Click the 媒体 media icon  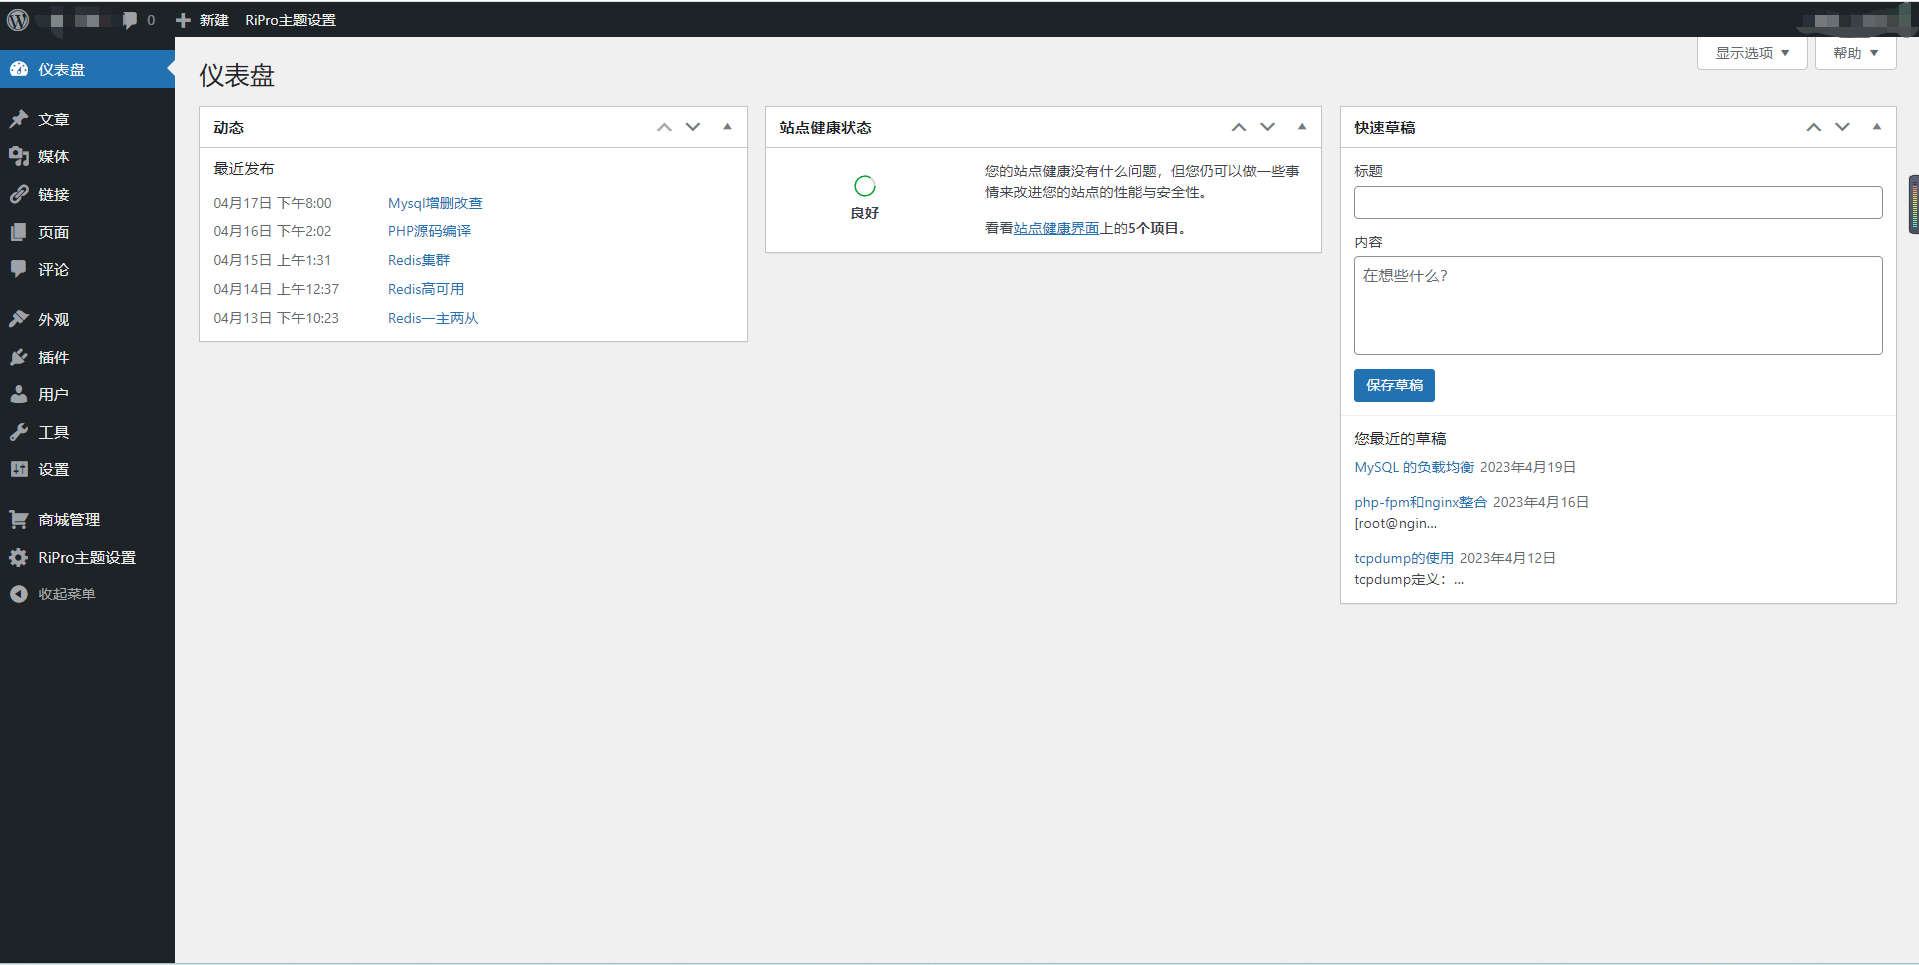[x=19, y=156]
